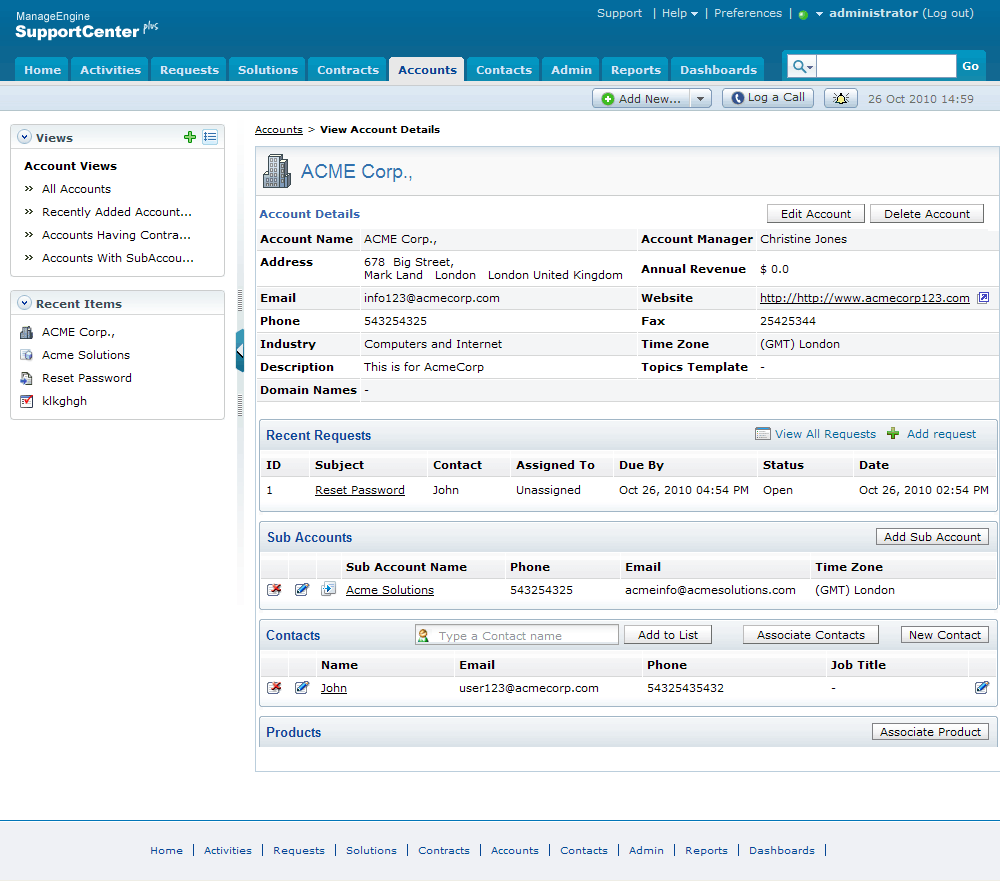Open website in new window icon
Screen dimensions: 1000x882
click(983, 298)
